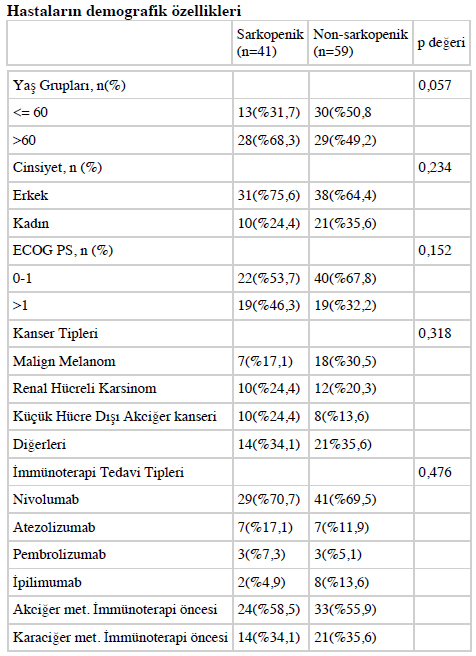
Task: Select the İpilimumab non-sarkopenik value 8(%13,6)
Action: point(342,582)
